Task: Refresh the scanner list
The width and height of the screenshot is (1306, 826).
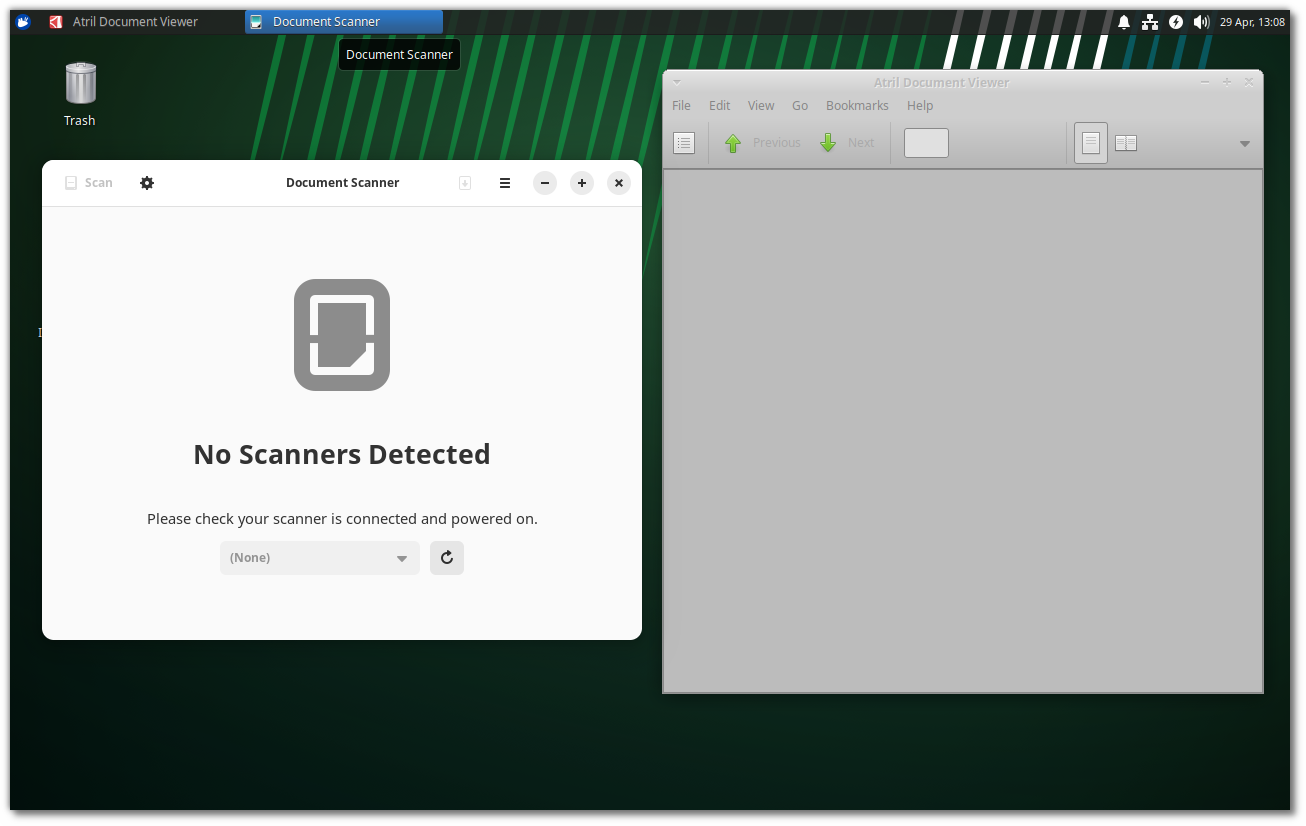Action: click(x=446, y=557)
